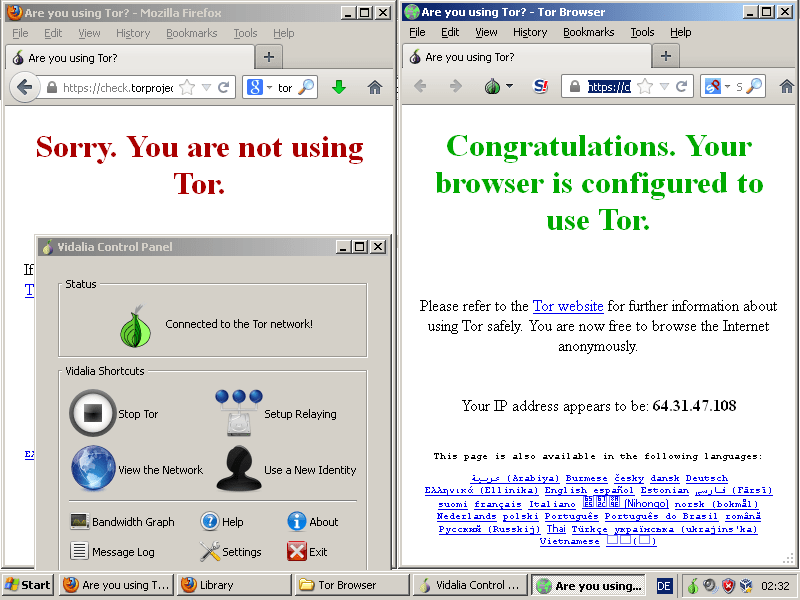Click Use a New Identity silhouette
Viewport: 800px width, 600px height.
(239, 468)
